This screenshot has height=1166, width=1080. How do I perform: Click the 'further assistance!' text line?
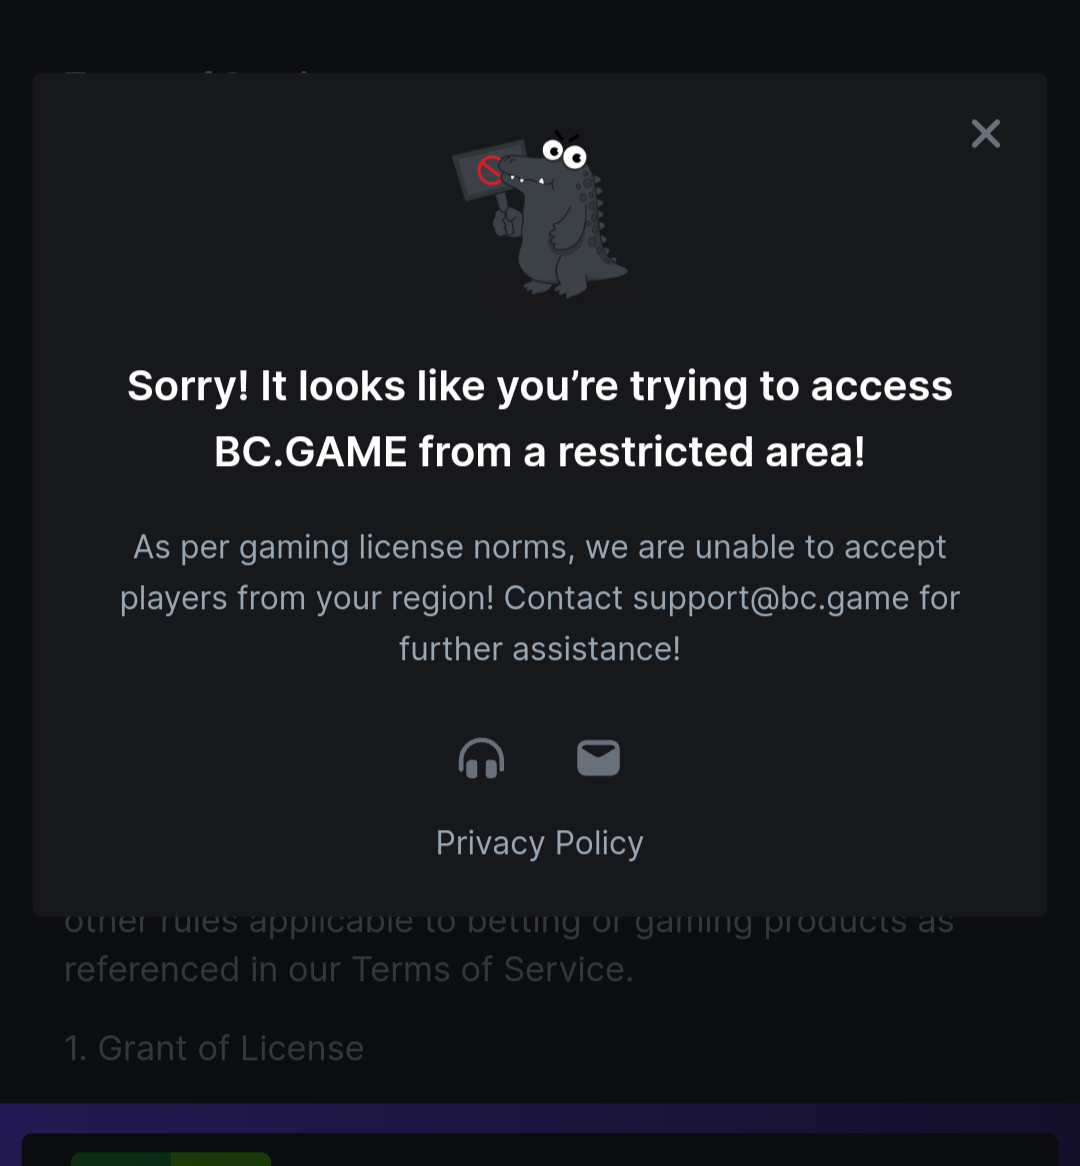[x=539, y=649]
